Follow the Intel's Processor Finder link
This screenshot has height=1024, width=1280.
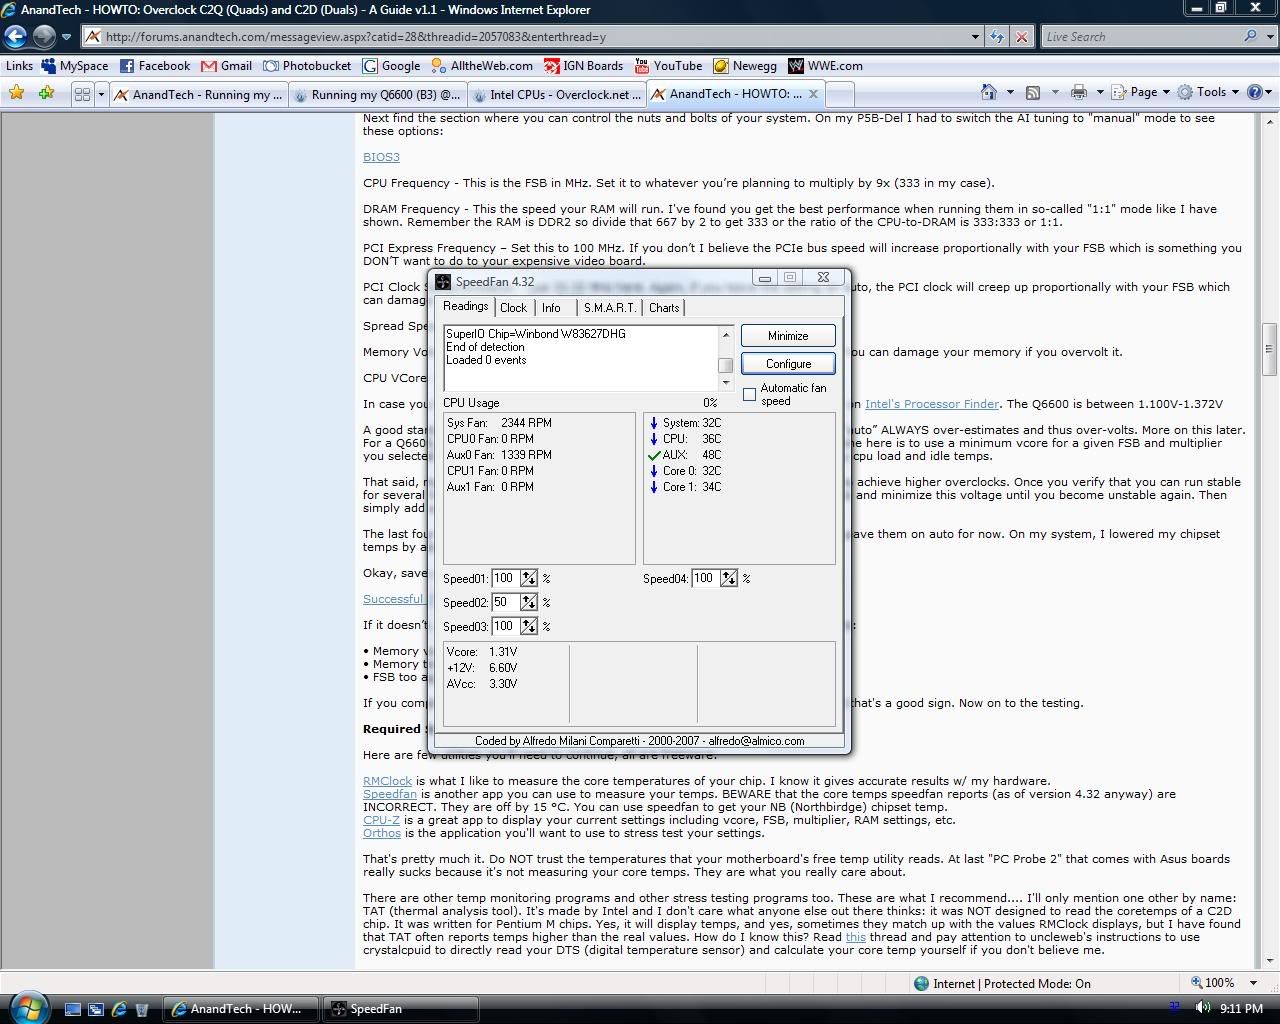932,404
